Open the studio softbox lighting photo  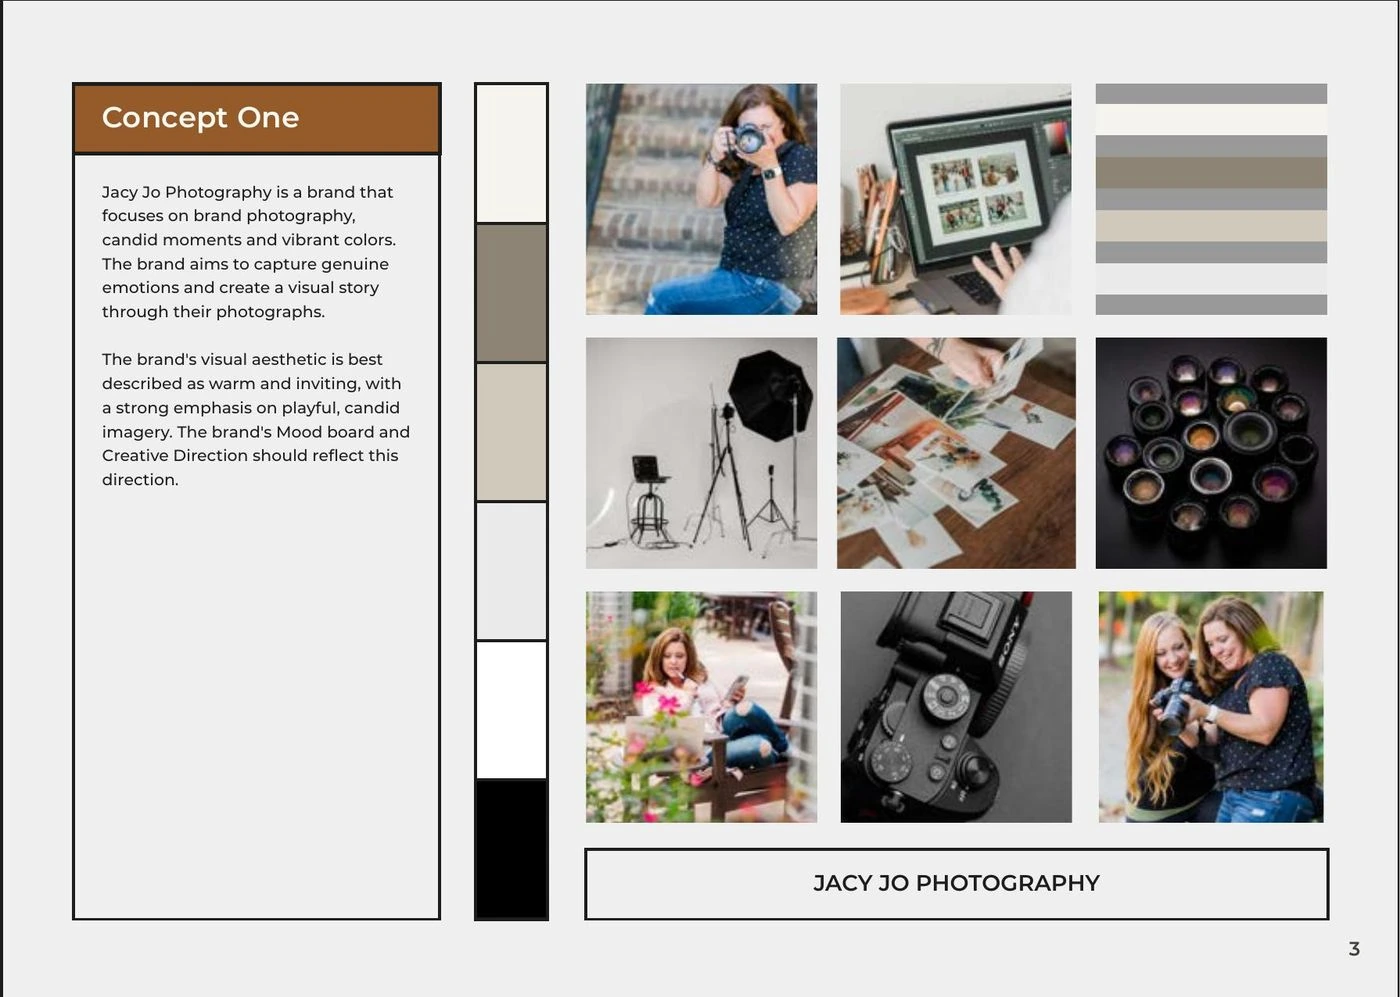click(x=701, y=453)
